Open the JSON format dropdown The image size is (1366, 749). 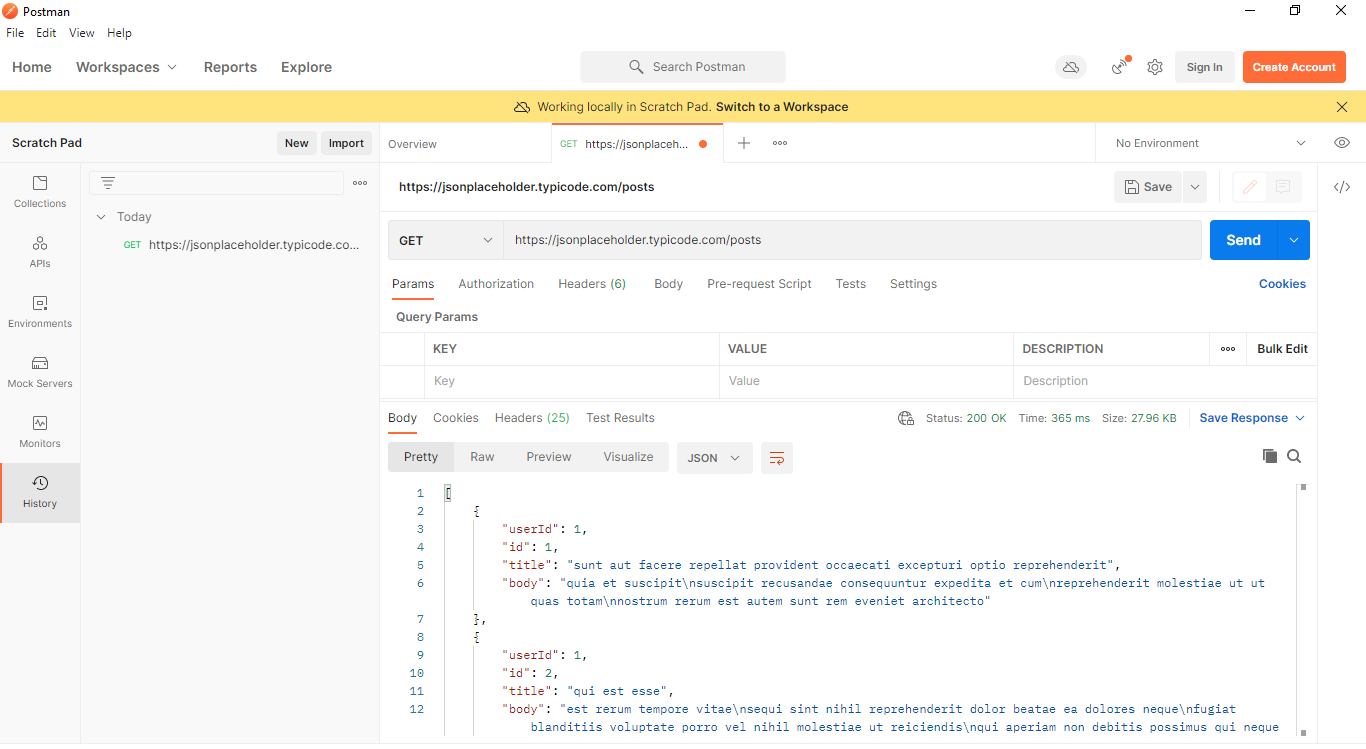point(714,458)
